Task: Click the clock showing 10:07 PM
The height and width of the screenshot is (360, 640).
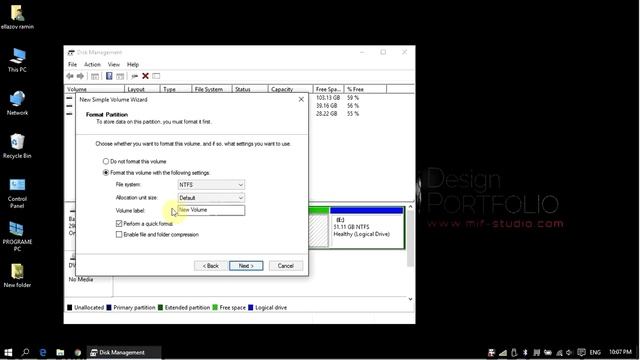Action: click(x=620, y=352)
